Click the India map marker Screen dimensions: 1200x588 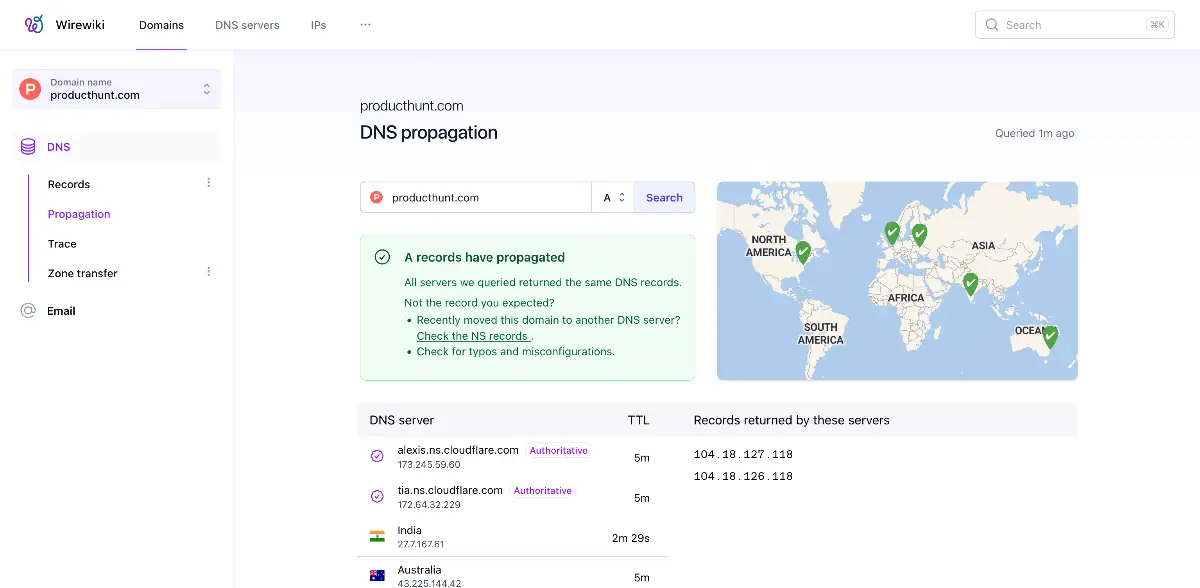tap(969, 285)
